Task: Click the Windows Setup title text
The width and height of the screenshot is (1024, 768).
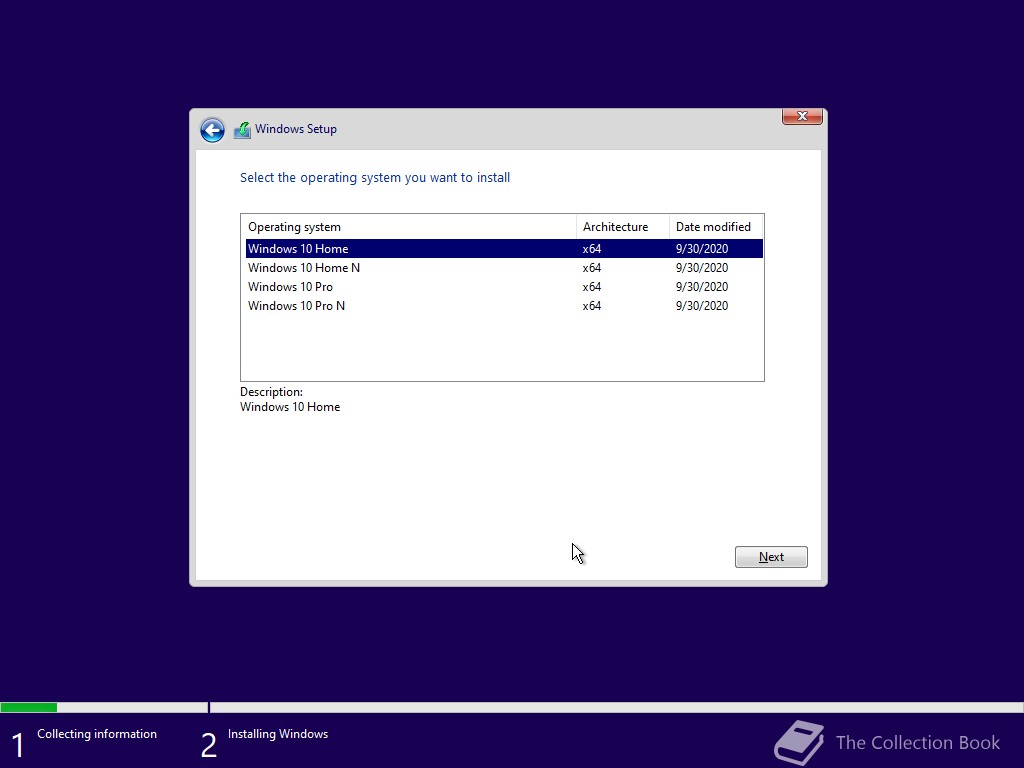Action: [296, 129]
